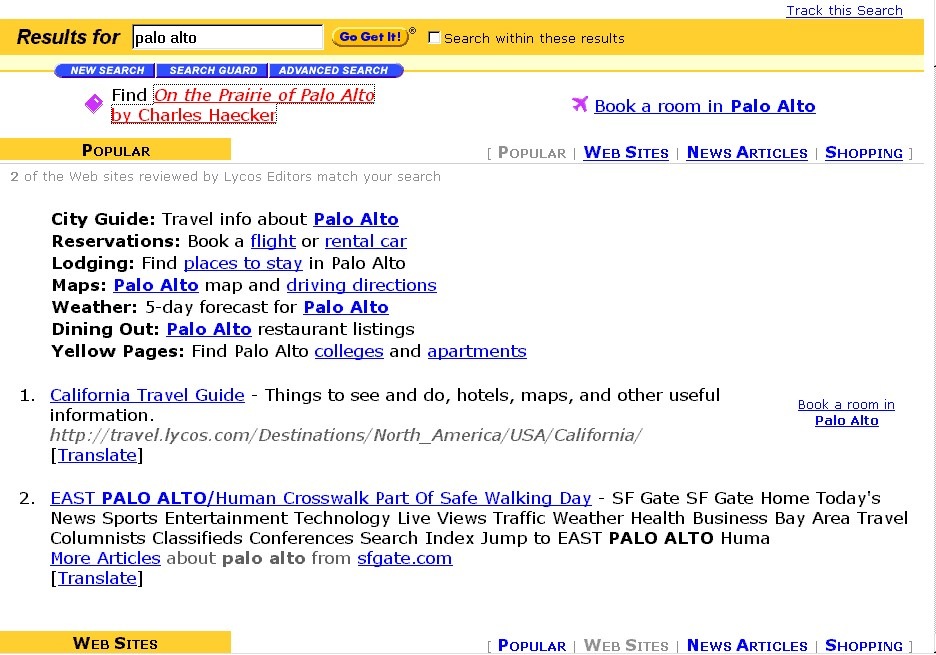936x655 pixels.
Task: Click the purple airplane icon
Action: point(579,104)
